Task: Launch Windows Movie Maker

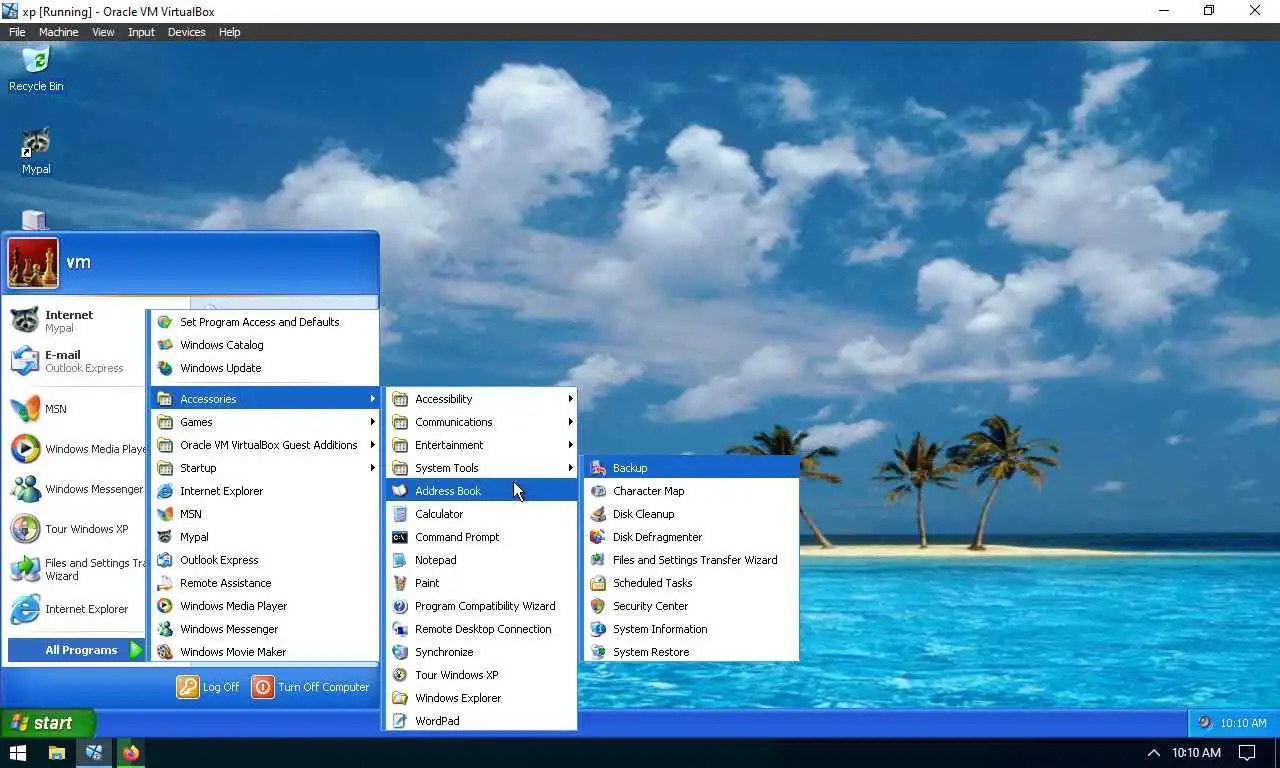Action: (265, 652)
